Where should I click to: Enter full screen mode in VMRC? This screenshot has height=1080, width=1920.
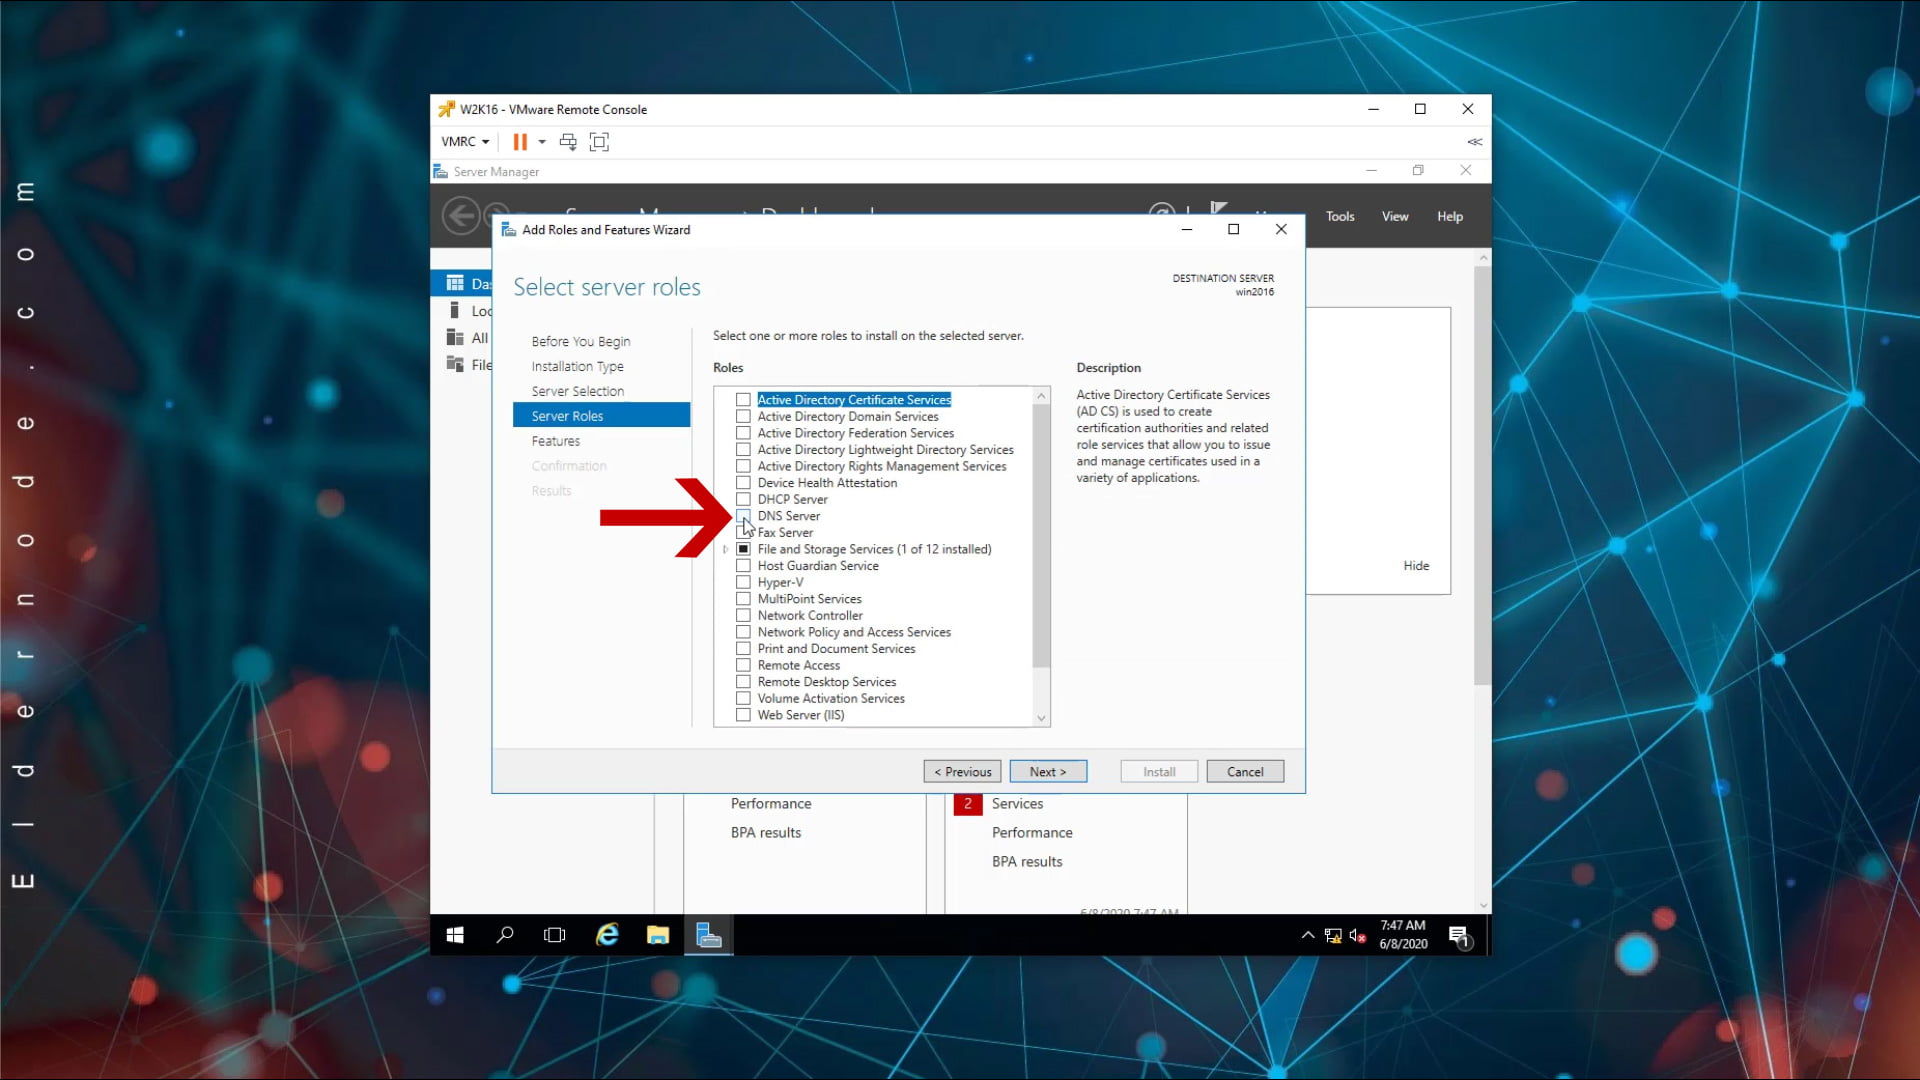pos(599,142)
